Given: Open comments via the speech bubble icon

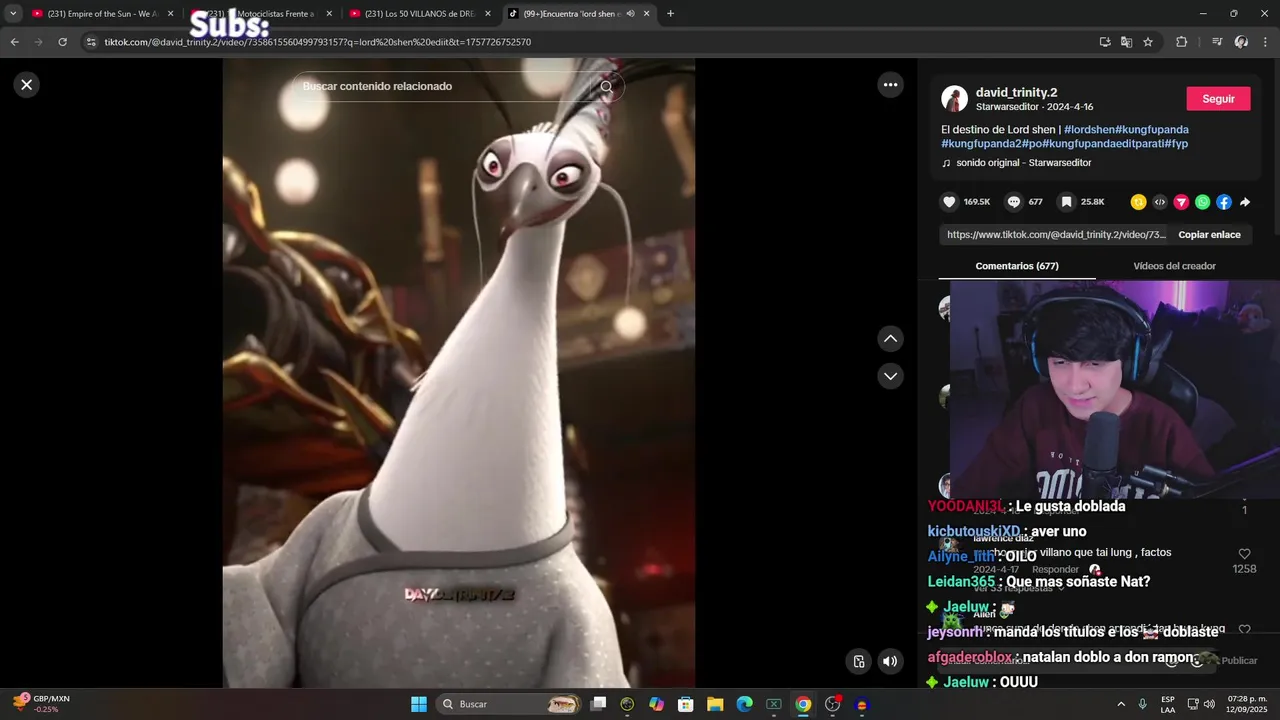Looking at the screenshot, I should coord(1014,202).
